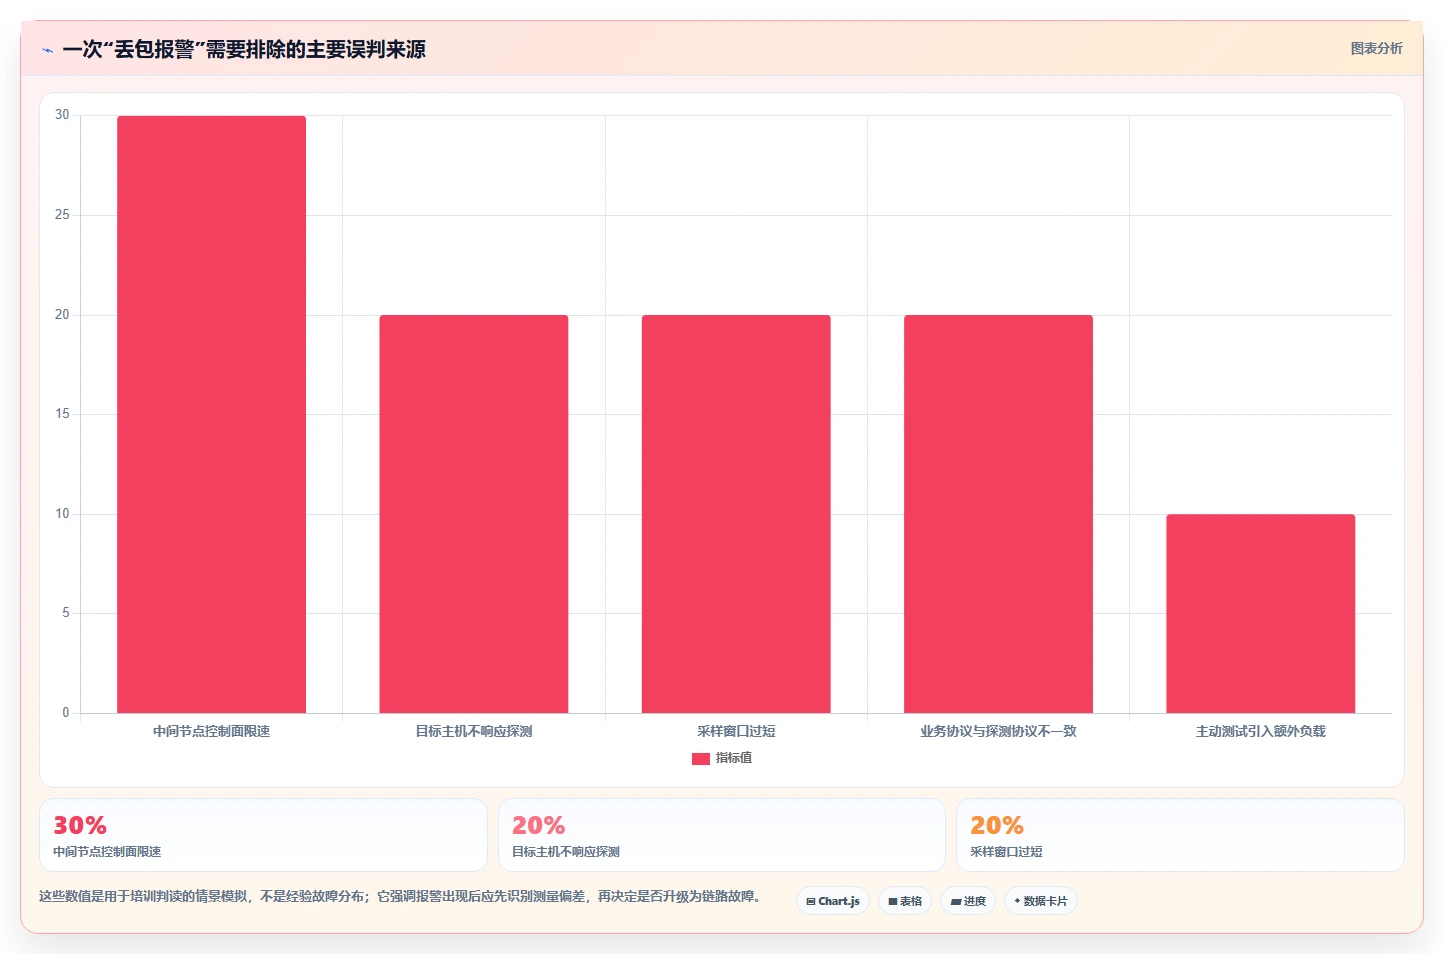The width and height of the screenshot is (1444, 954).
Task: Click the Chart.js tag chip
Action: (x=833, y=901)
